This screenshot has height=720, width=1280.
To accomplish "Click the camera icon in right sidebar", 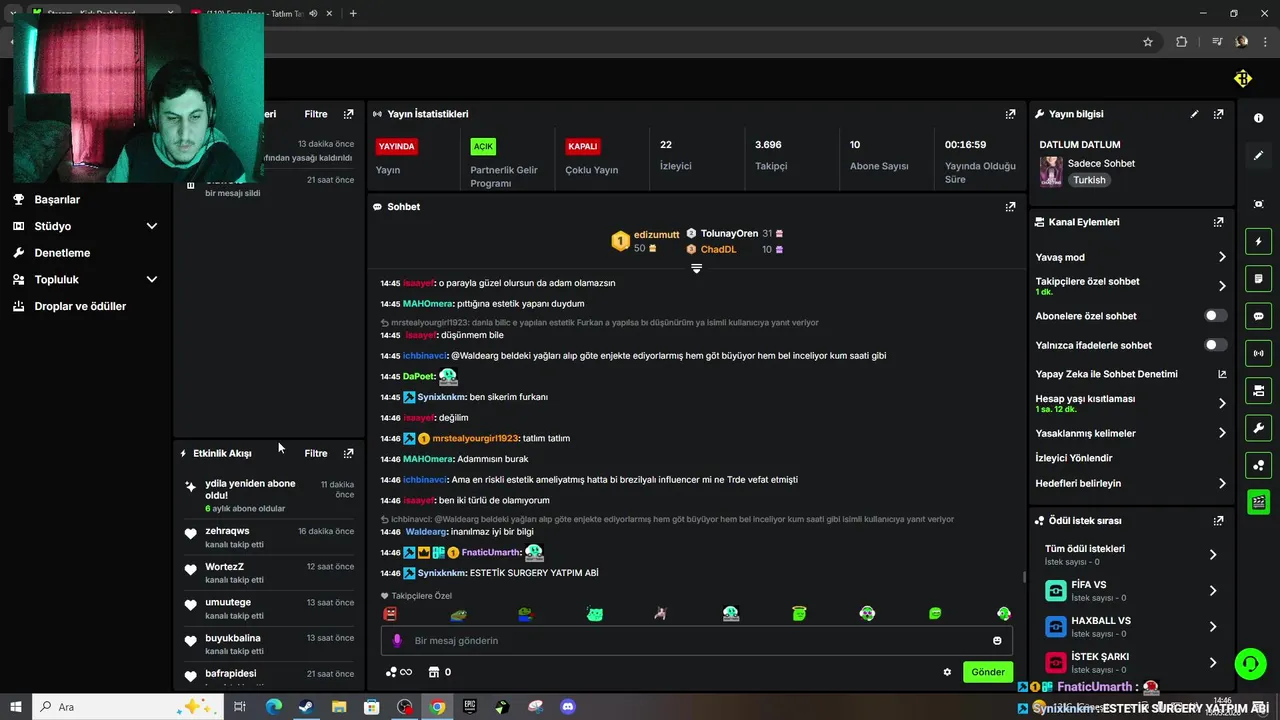I will tap(1258, 390).
